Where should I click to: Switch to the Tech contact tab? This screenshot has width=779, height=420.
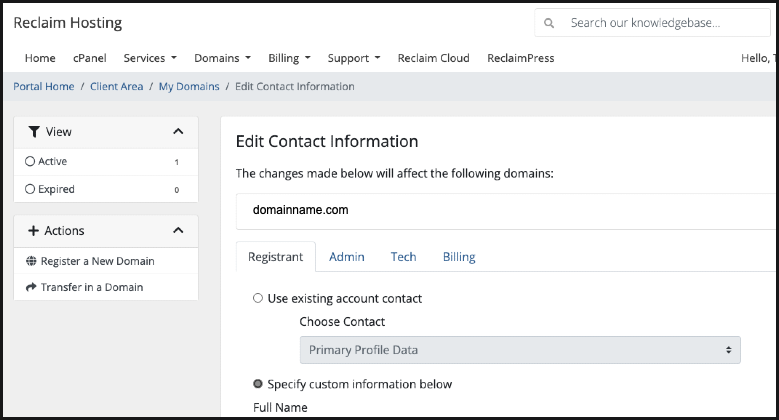[x=403, y=256]
